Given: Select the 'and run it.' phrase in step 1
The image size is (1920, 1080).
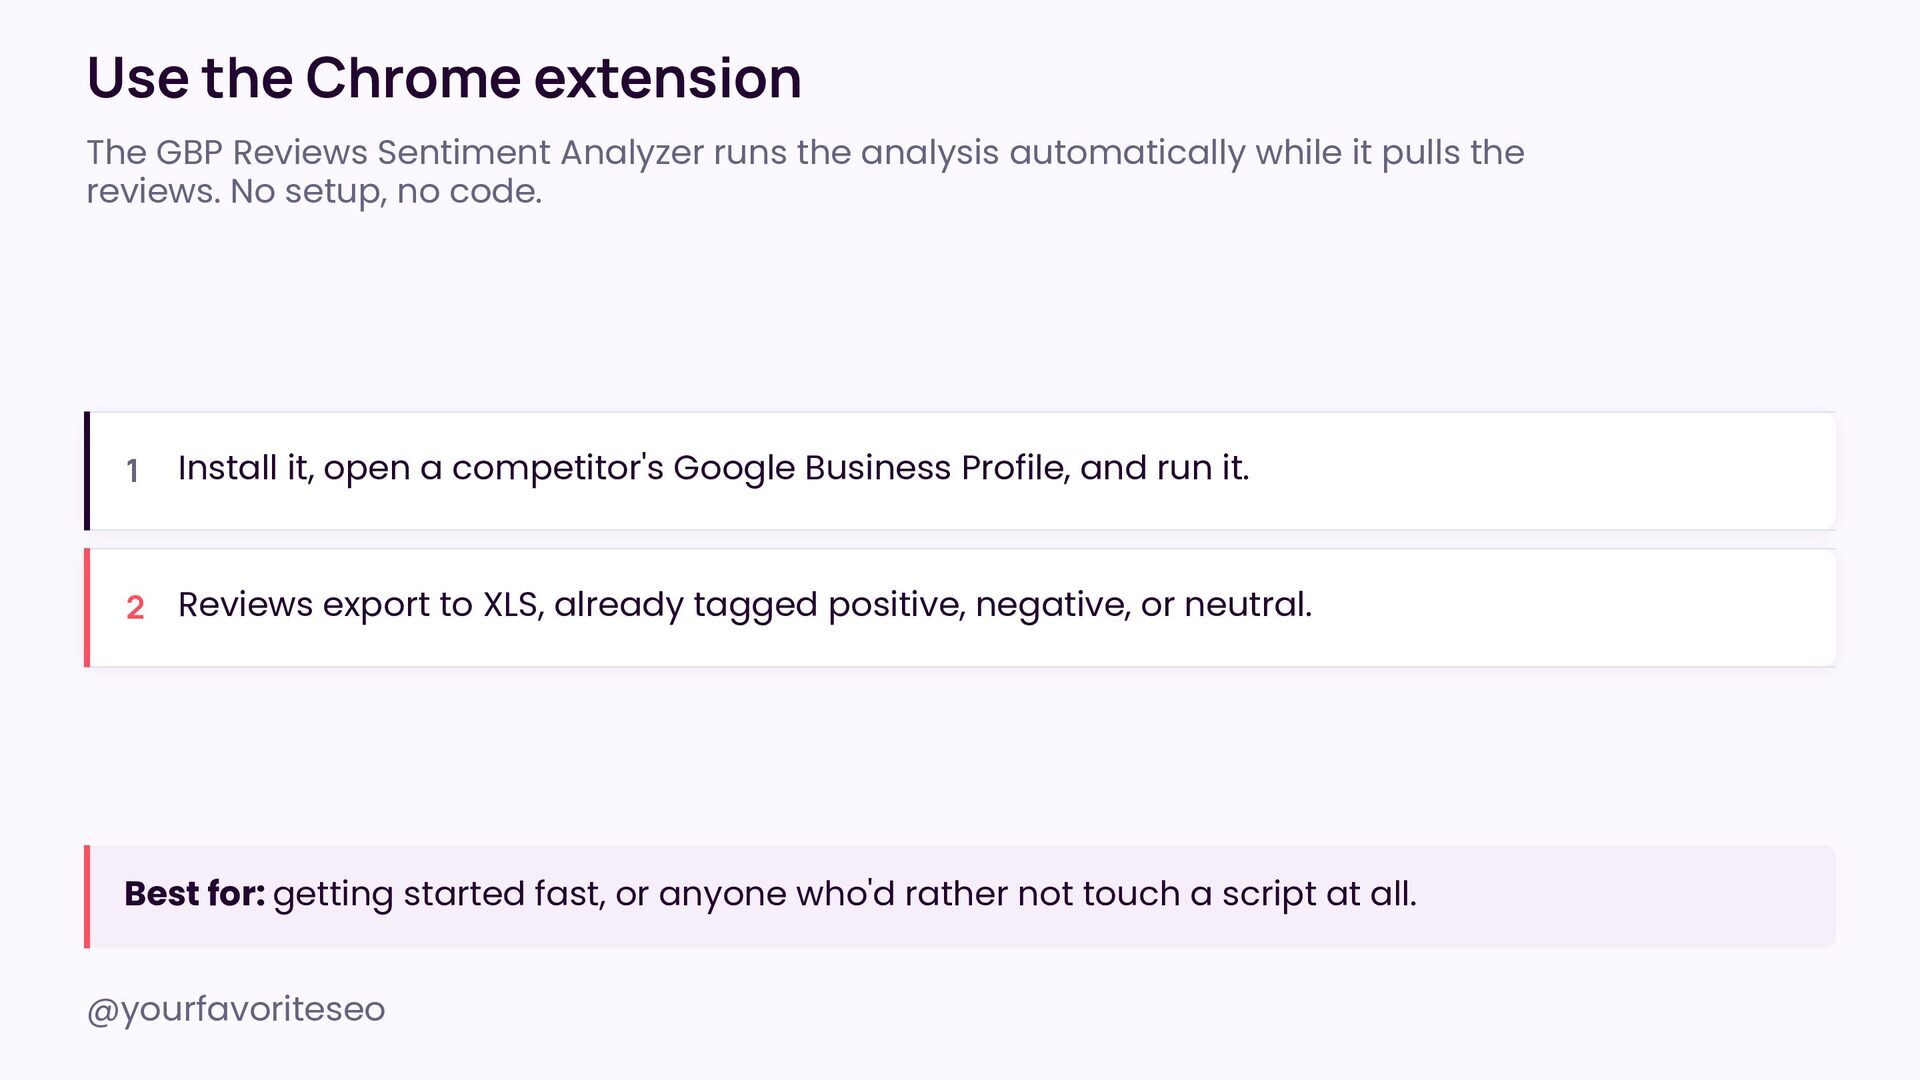Looking at the screenshot, I should [1165, 468].
